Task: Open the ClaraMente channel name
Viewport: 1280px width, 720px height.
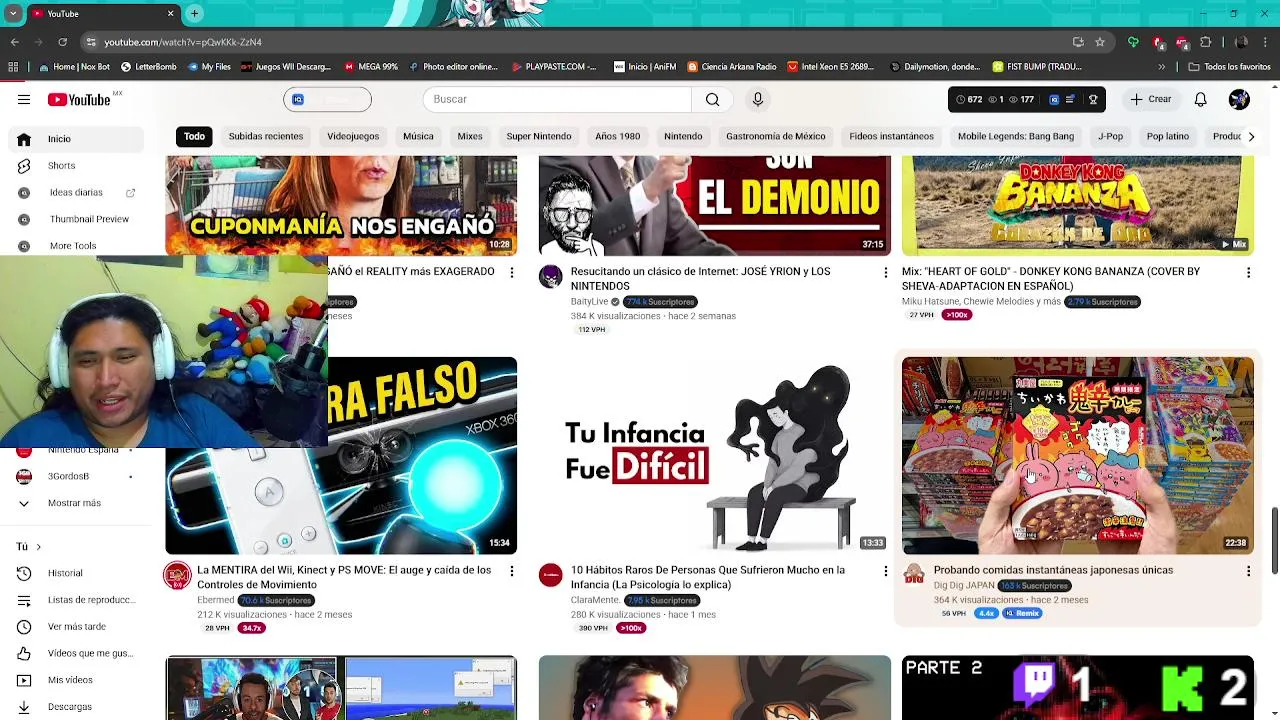Action: 595,600
